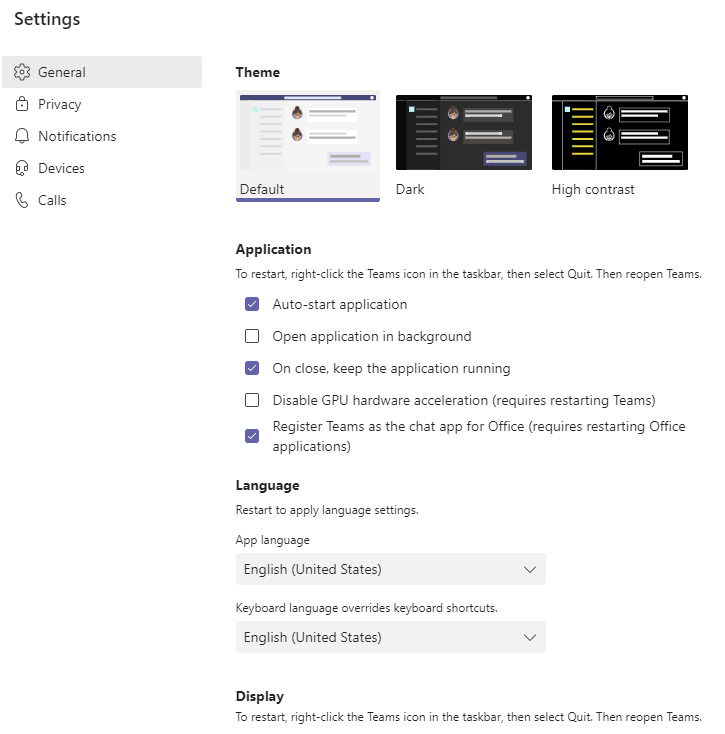This screenshot has height=734, width=725.
Task: Pick the Default theme preview
Action: click(308, 132)
